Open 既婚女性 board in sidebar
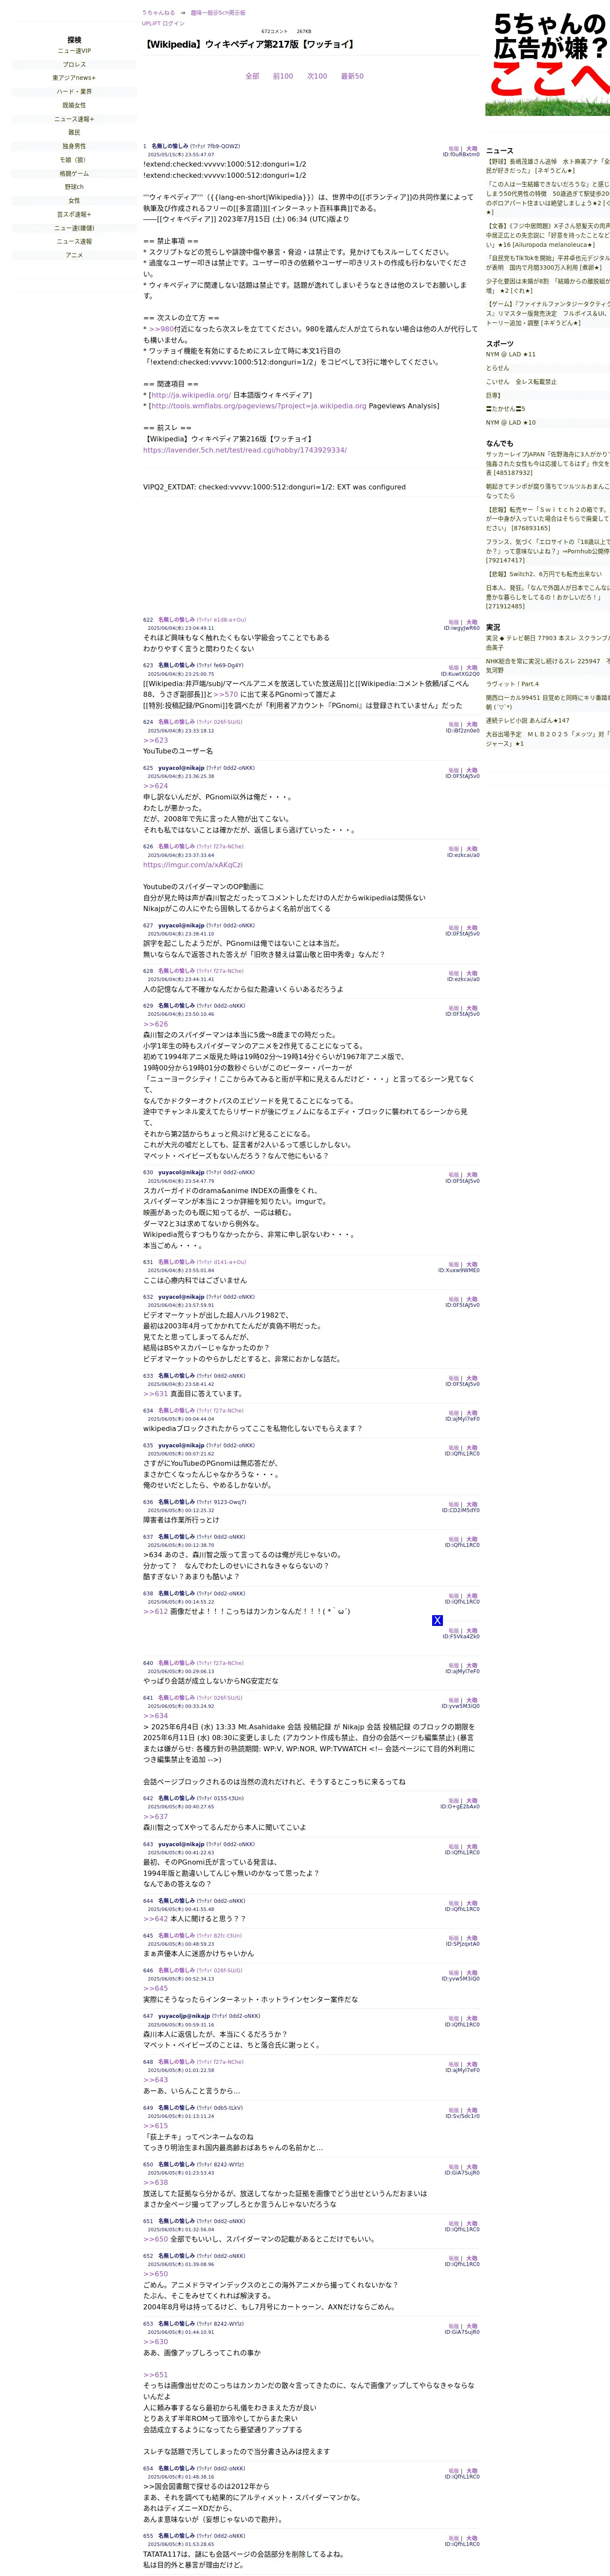The height and width of the screenshot is (2576, 610). (74, 105)
